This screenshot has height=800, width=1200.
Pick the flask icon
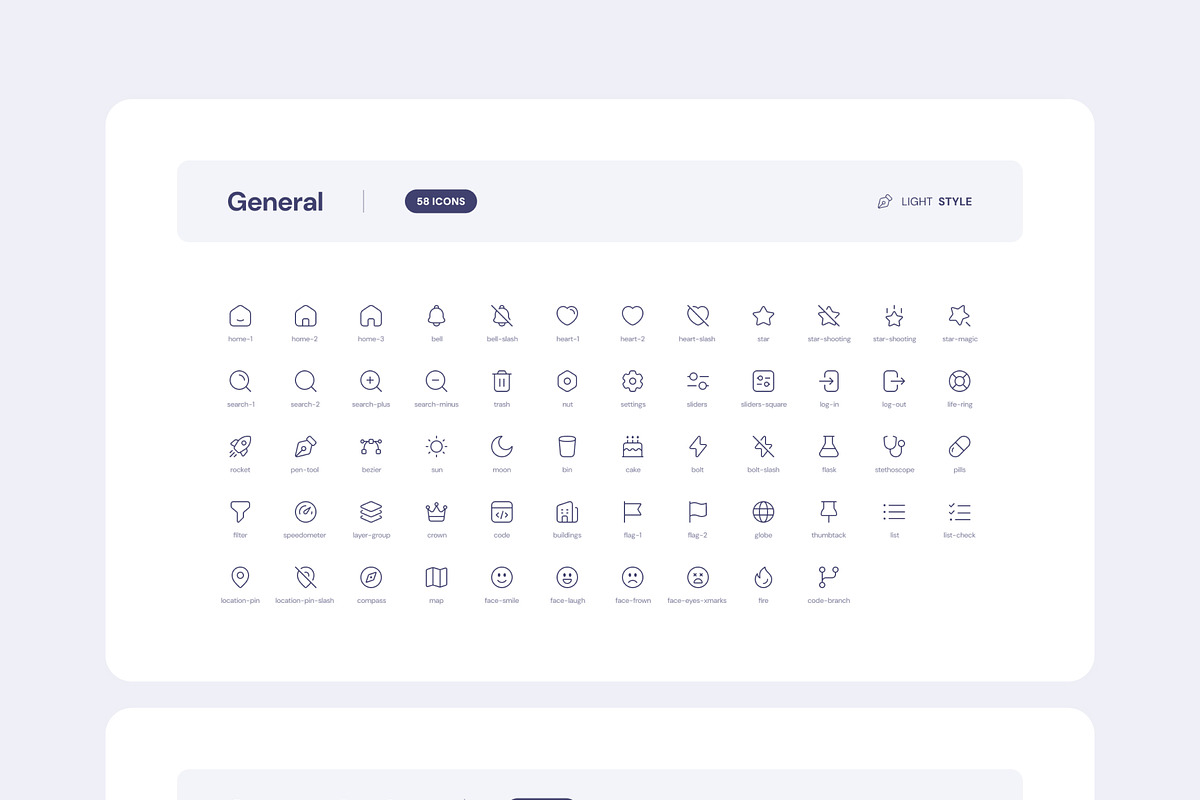(x=829, y=447)
